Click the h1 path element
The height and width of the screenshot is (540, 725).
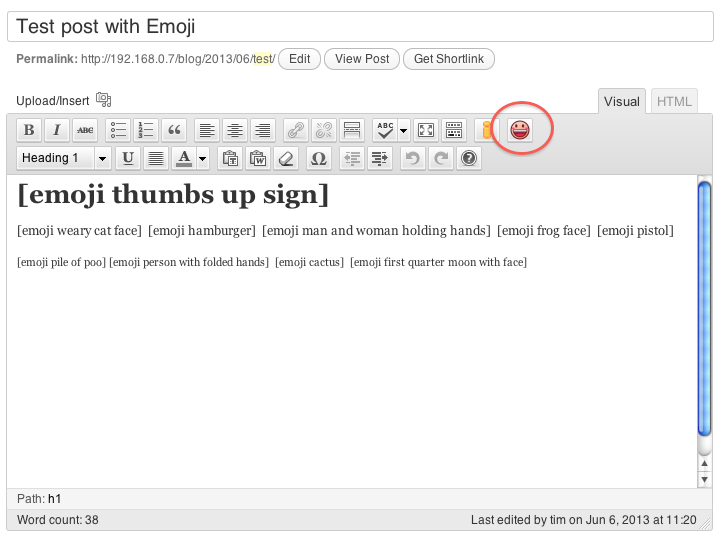coord(55,499)
